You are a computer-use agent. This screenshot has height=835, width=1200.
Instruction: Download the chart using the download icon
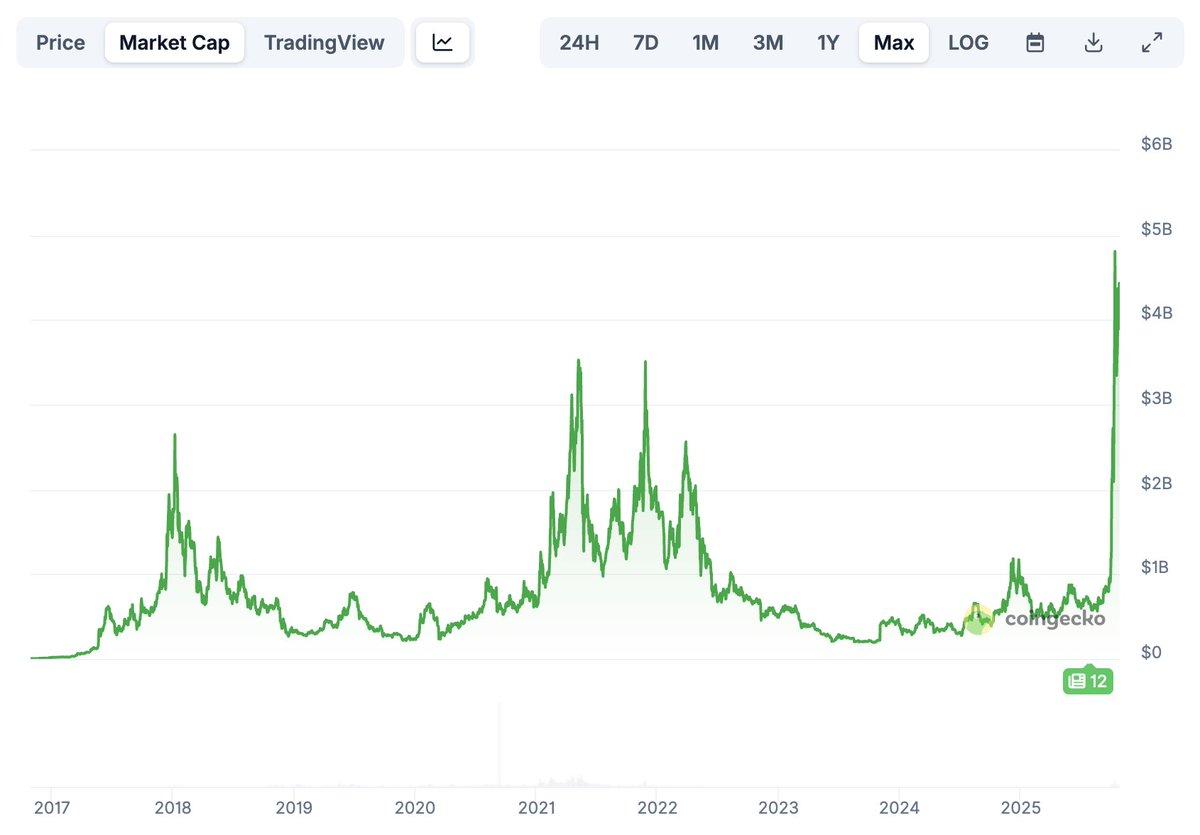[1093, 42]
